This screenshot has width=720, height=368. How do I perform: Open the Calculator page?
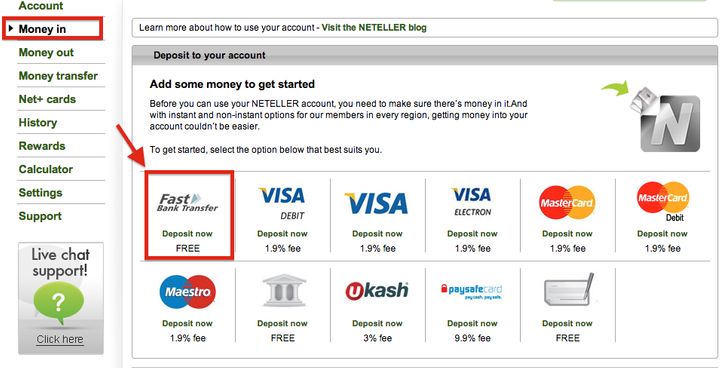pos(45,169)
